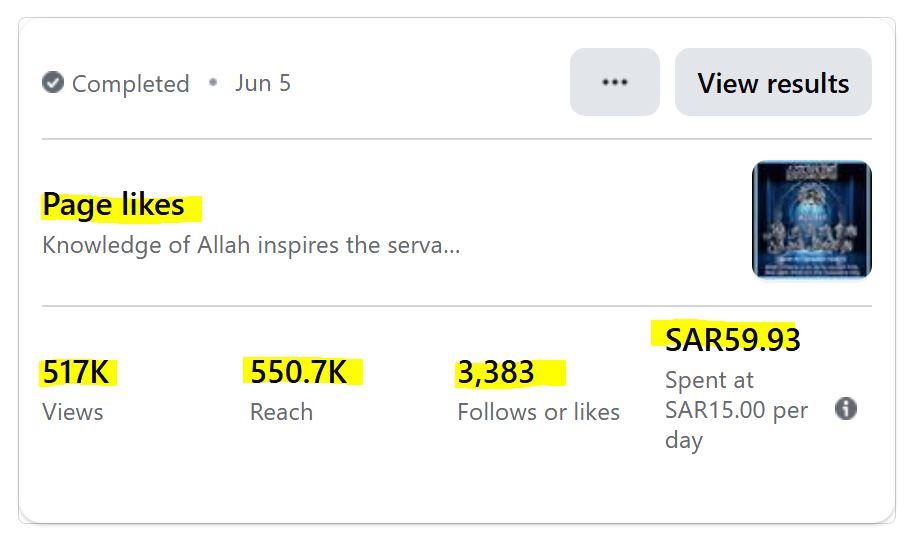The width and height of the screenshot is (912, 551).
Task: Select the Knowledge of Allah description text
Action: [x=251, y=245]
